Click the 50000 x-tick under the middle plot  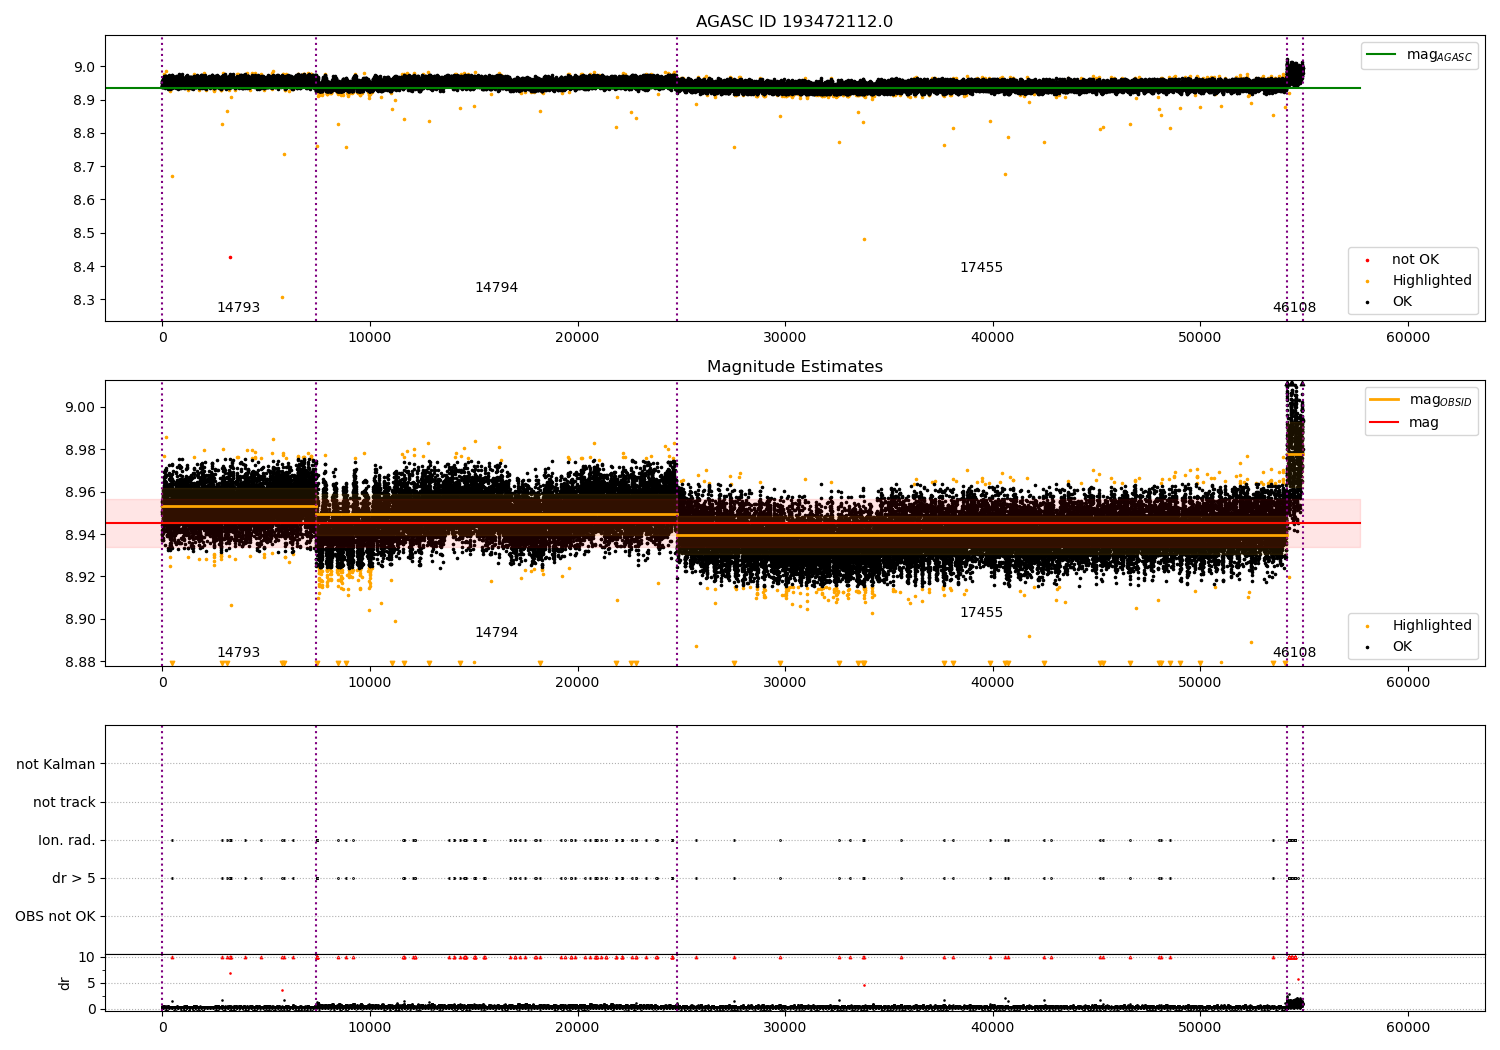tap(1199, 683)
